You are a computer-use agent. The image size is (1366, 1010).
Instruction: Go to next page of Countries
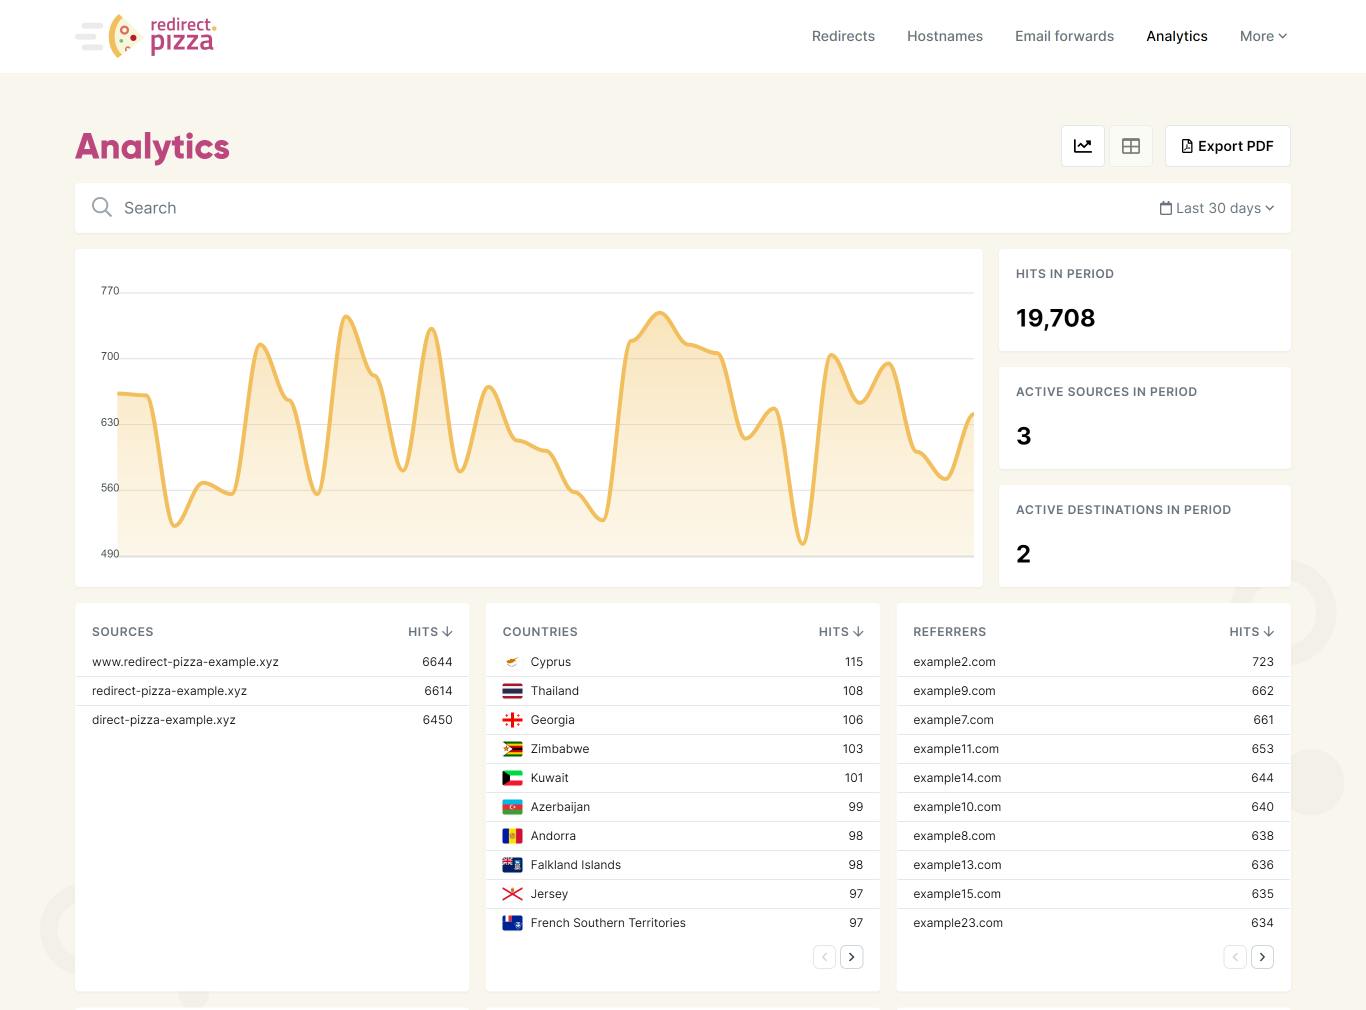click(851, 957)
